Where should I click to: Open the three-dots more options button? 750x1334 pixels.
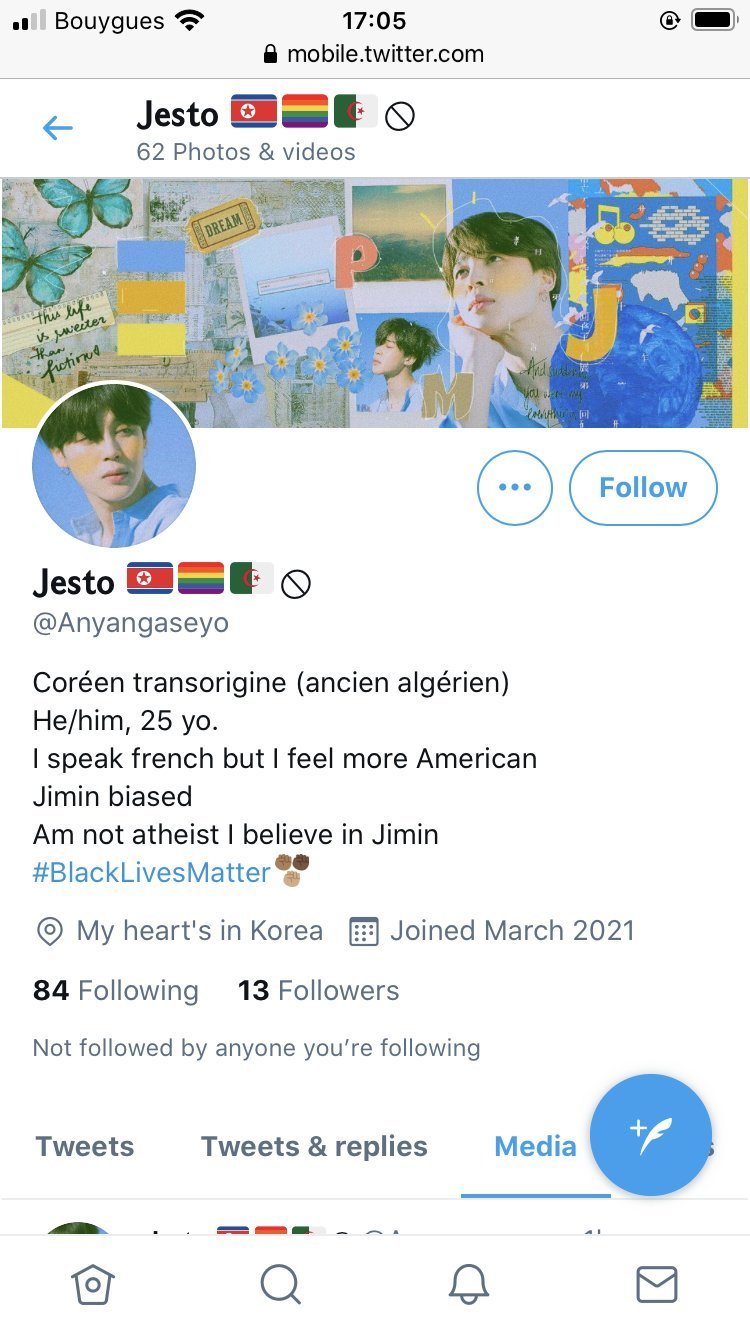click(515, 488)
